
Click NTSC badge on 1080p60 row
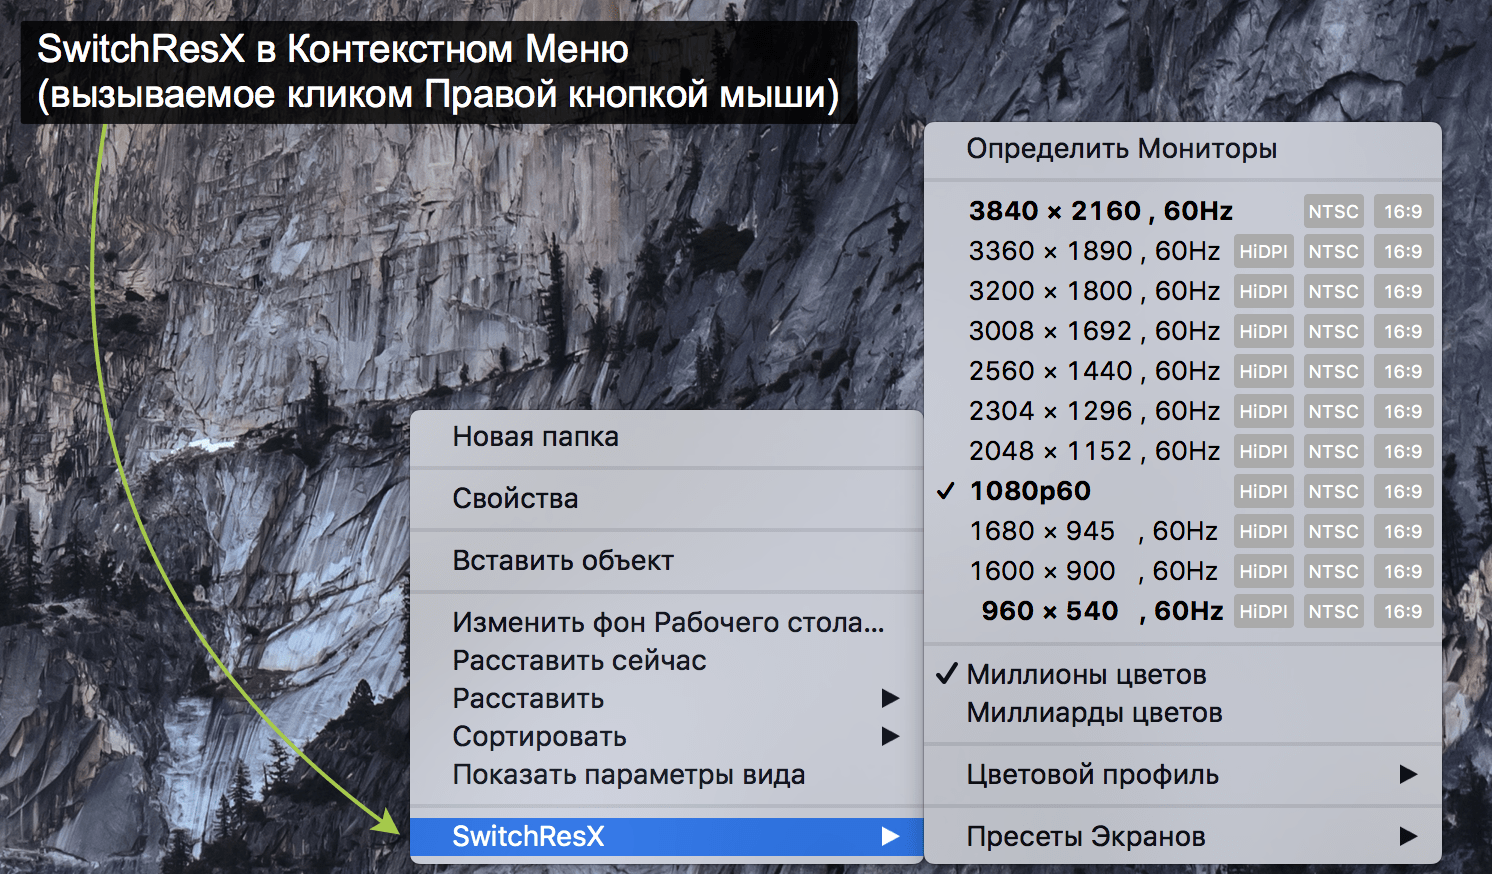(1334, 491)
